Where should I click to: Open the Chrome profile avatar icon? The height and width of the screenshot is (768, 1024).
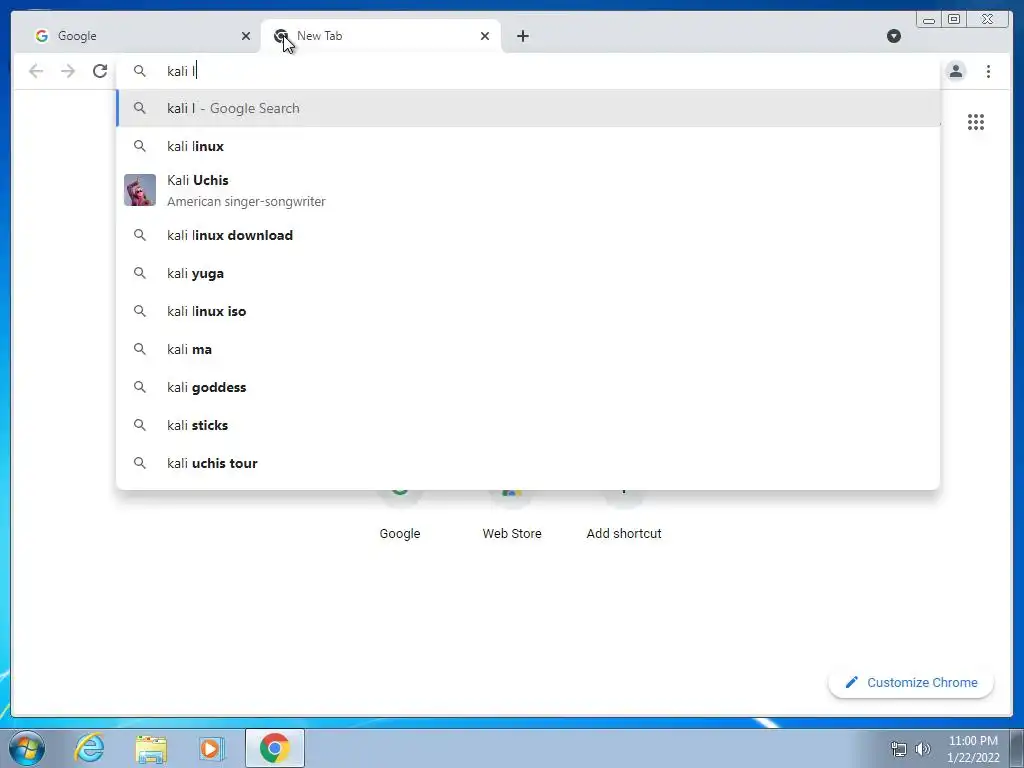pyautogui.click(x=956, y=71)
